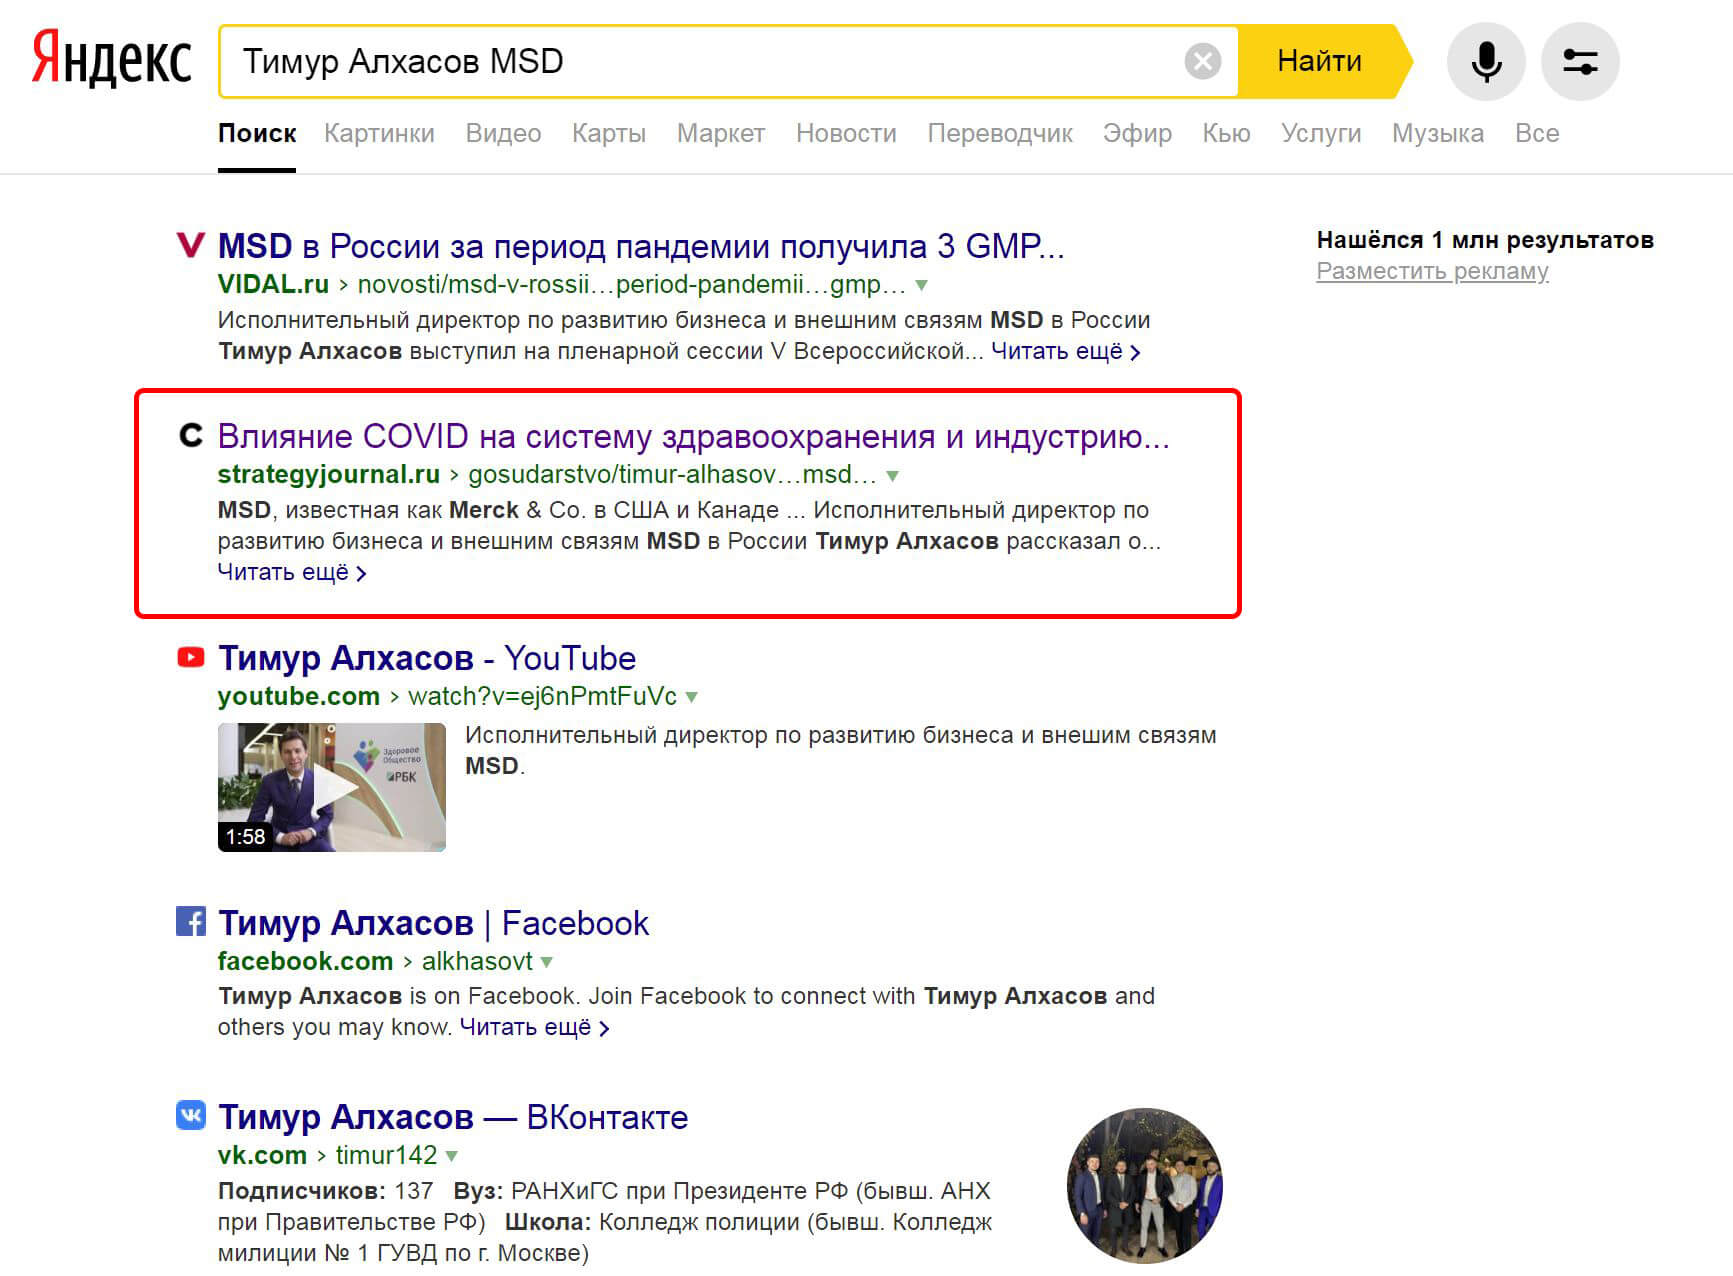Click Читать ещё in the Facebook snippet

(x=534, y=1028)
